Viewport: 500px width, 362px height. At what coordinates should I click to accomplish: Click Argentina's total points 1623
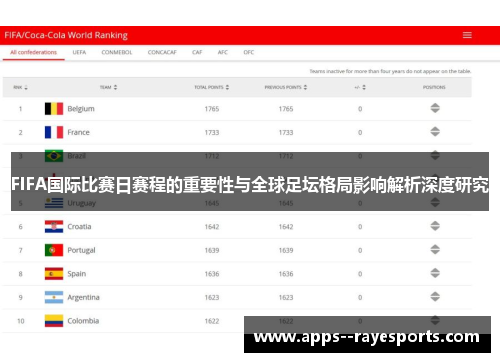212,298
